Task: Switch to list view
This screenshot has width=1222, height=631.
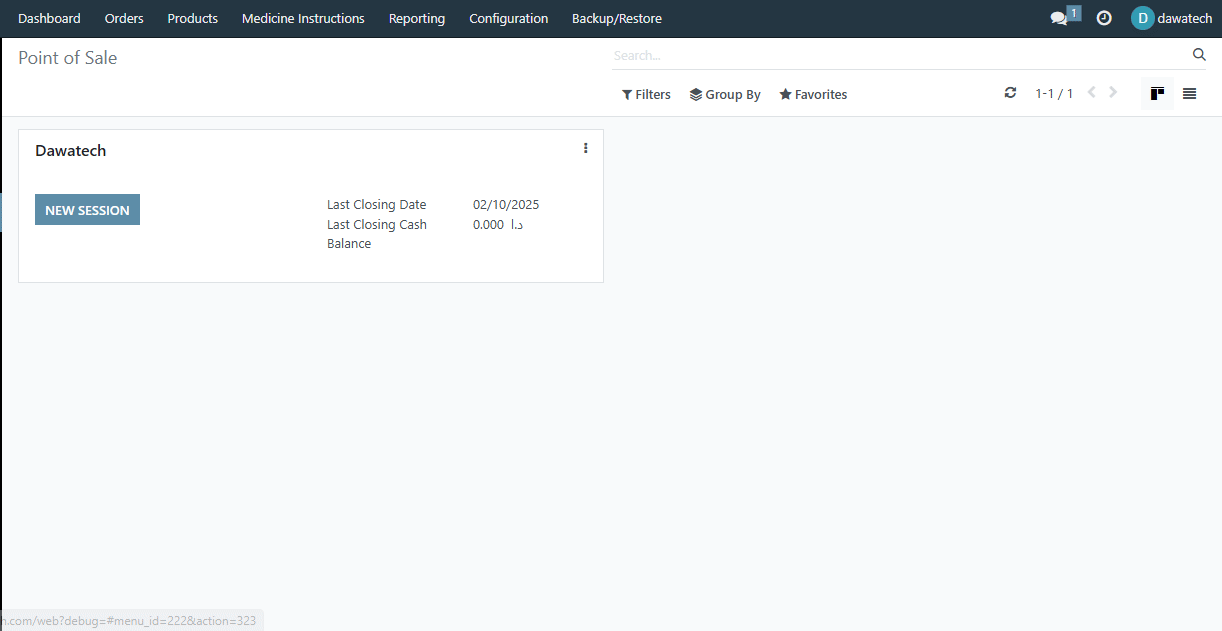Action: tap(1189, 94)
